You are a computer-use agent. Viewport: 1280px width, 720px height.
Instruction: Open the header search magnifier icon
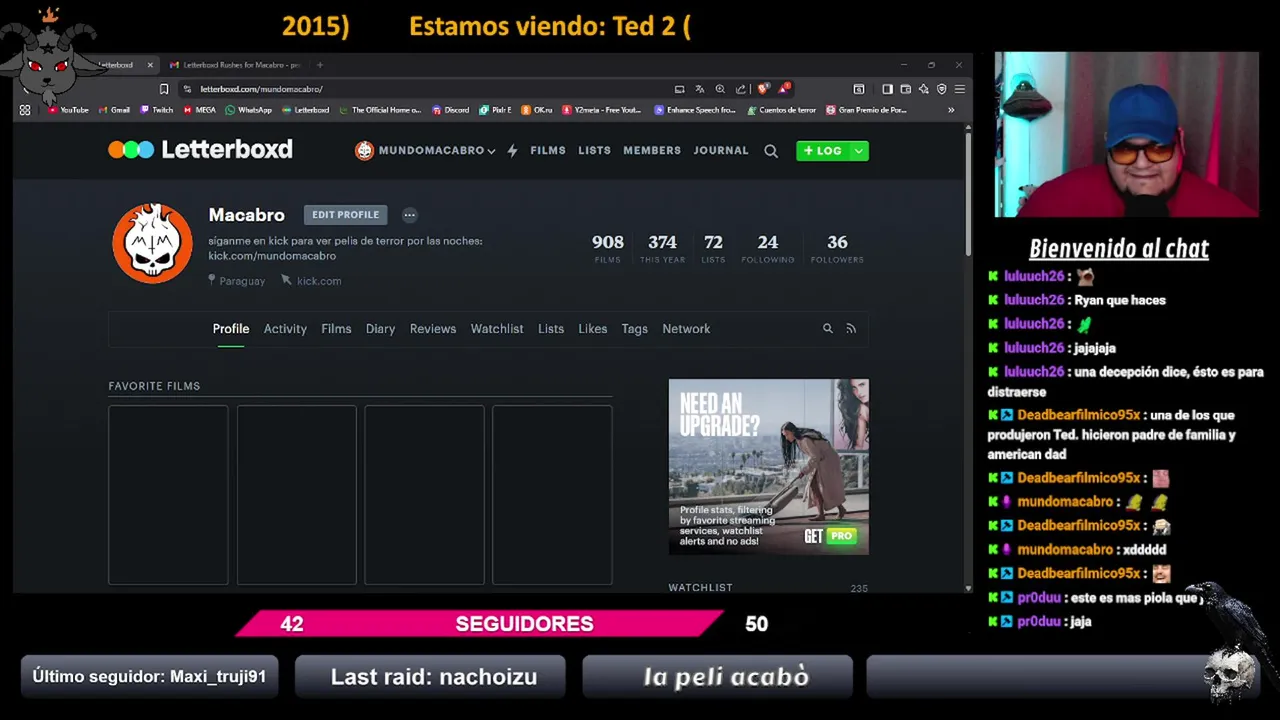click(x=771, y=151)
